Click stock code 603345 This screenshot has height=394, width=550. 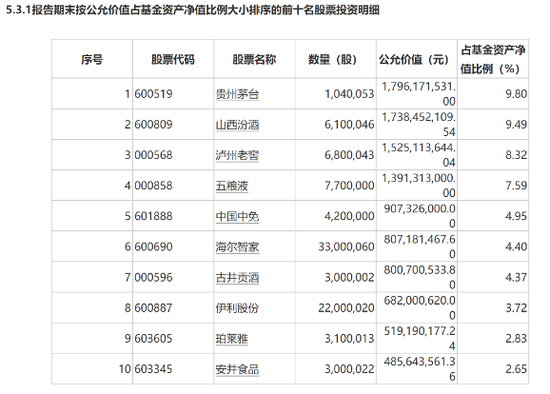[x=154, y=369]
